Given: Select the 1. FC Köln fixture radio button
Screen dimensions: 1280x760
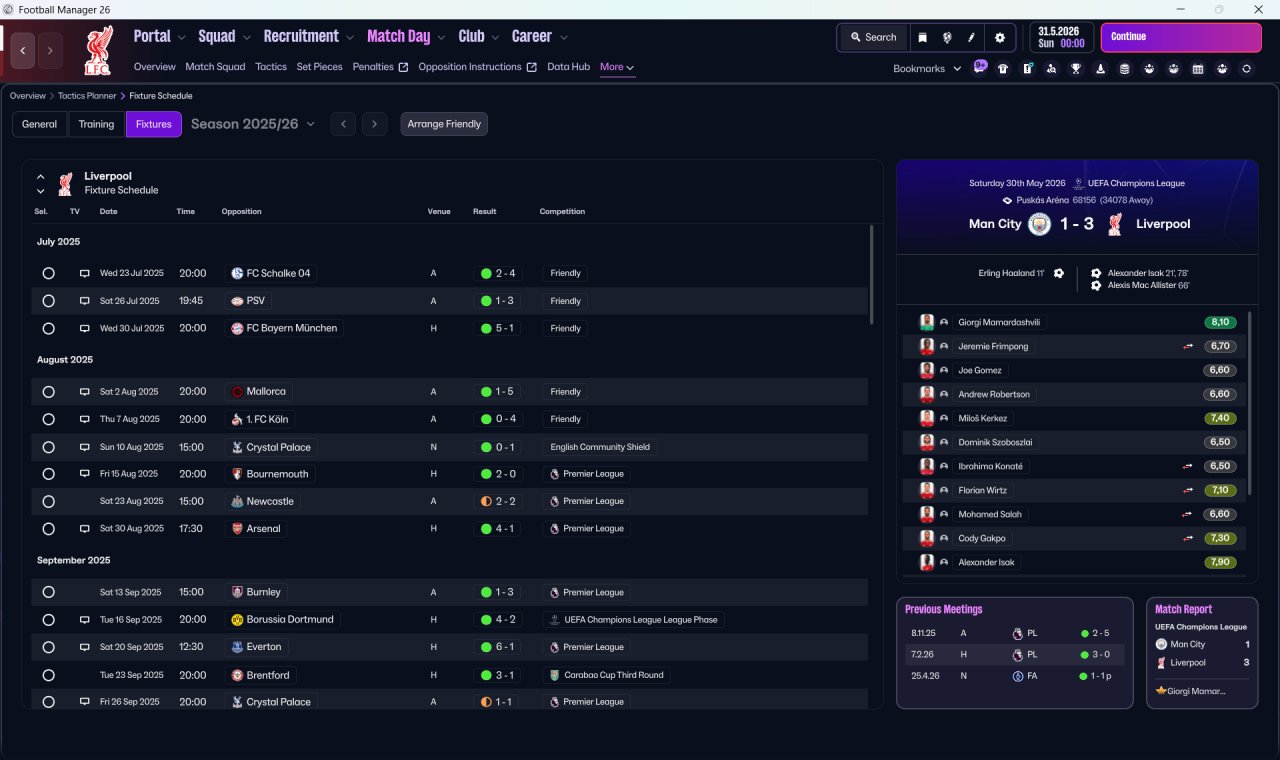Looking at the screenshot, I should [48, 419].
